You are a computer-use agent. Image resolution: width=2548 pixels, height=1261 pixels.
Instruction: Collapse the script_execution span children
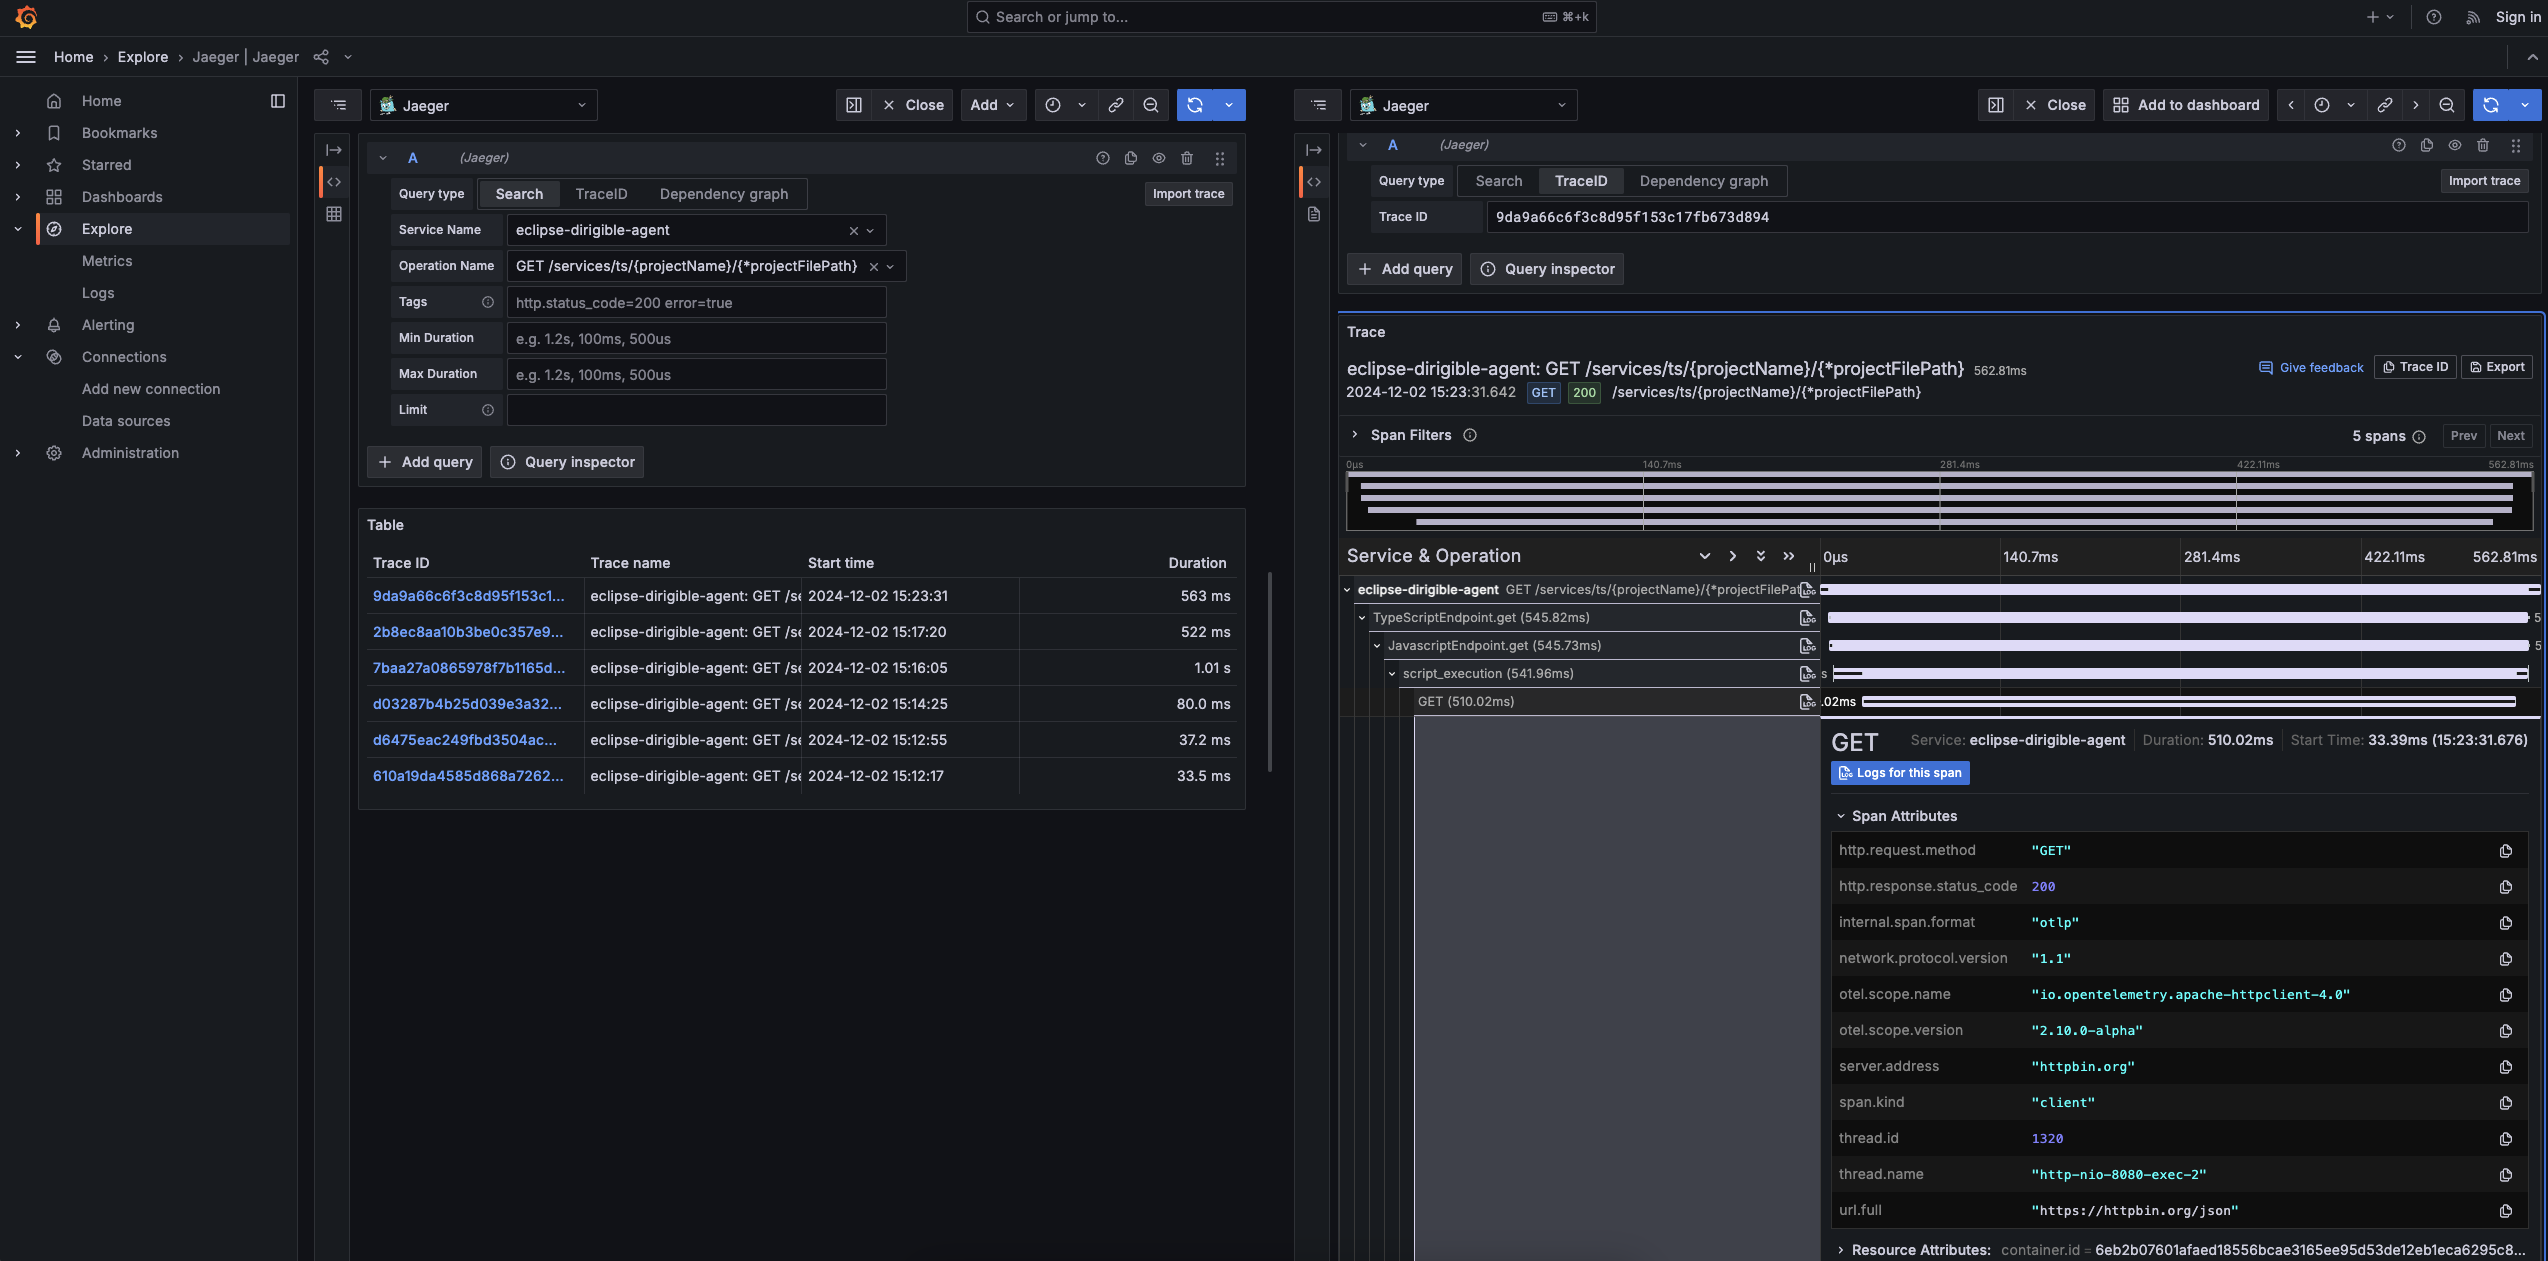coord(1392,674)
